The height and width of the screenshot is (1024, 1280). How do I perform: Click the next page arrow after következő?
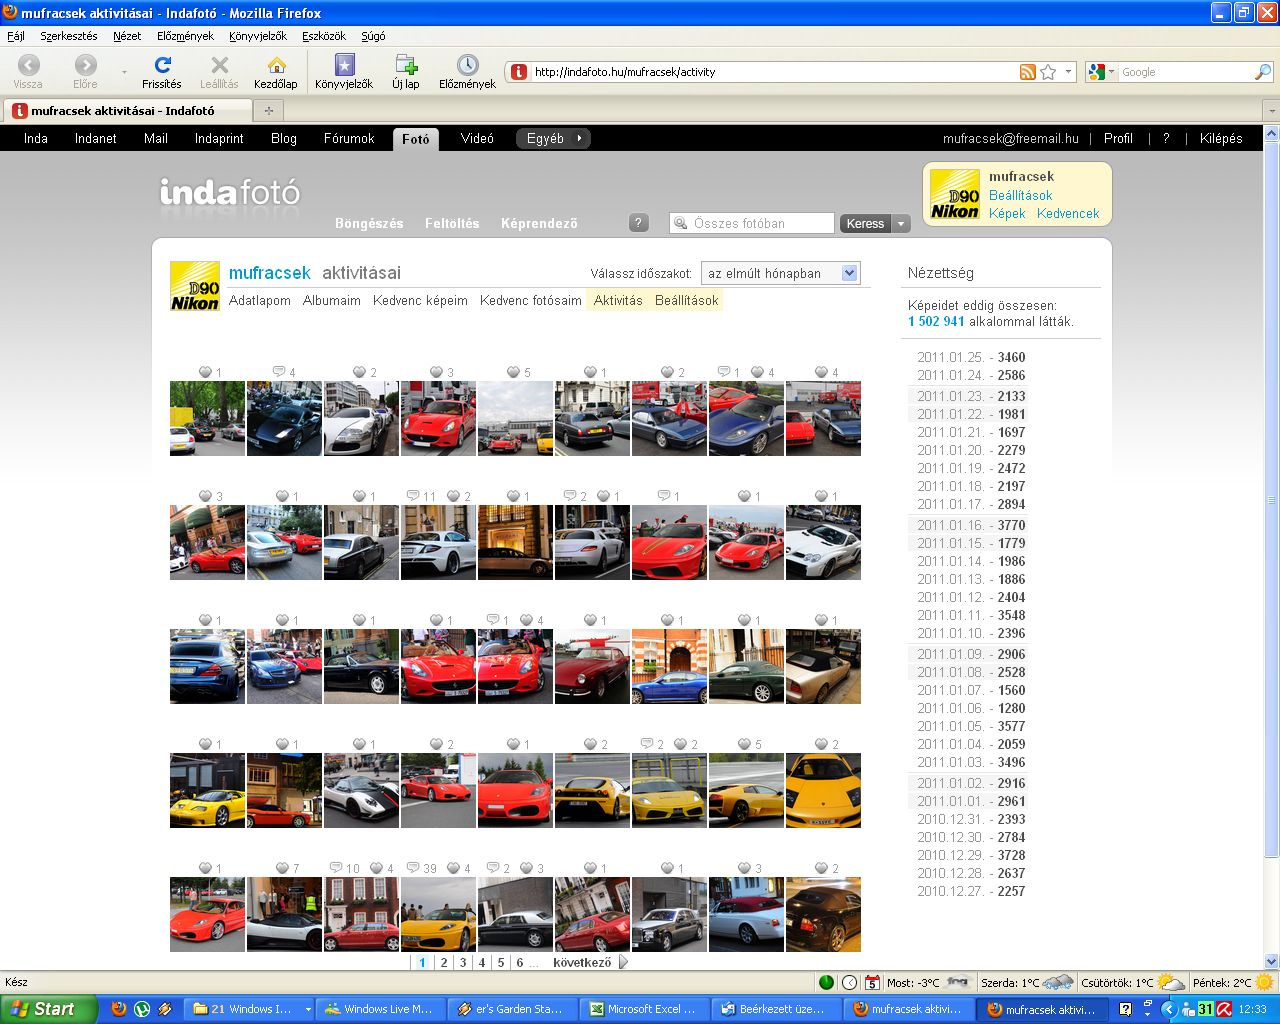(x=624, y=962)
